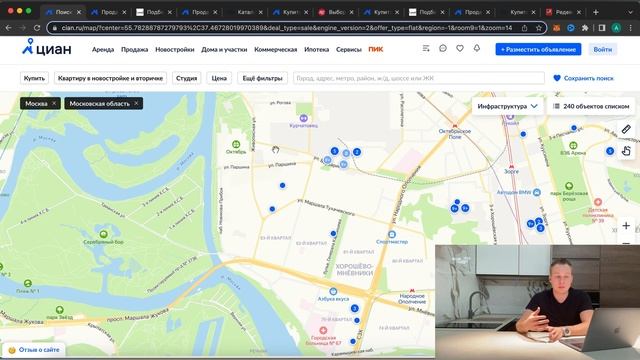Zoom in the map with plus button
The image size is (640, 360).
pos(626,225)
